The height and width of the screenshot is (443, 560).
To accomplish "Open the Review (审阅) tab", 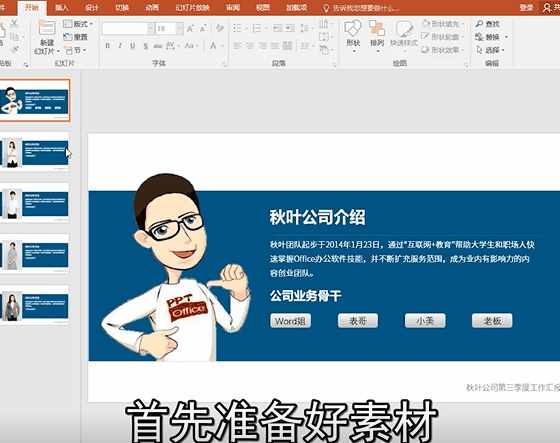I will tap(233, 8).
